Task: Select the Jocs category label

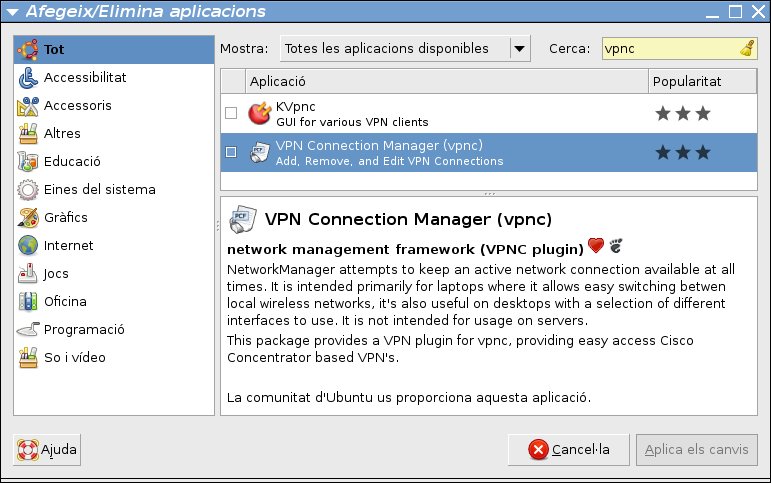Action: click(56, 273)
